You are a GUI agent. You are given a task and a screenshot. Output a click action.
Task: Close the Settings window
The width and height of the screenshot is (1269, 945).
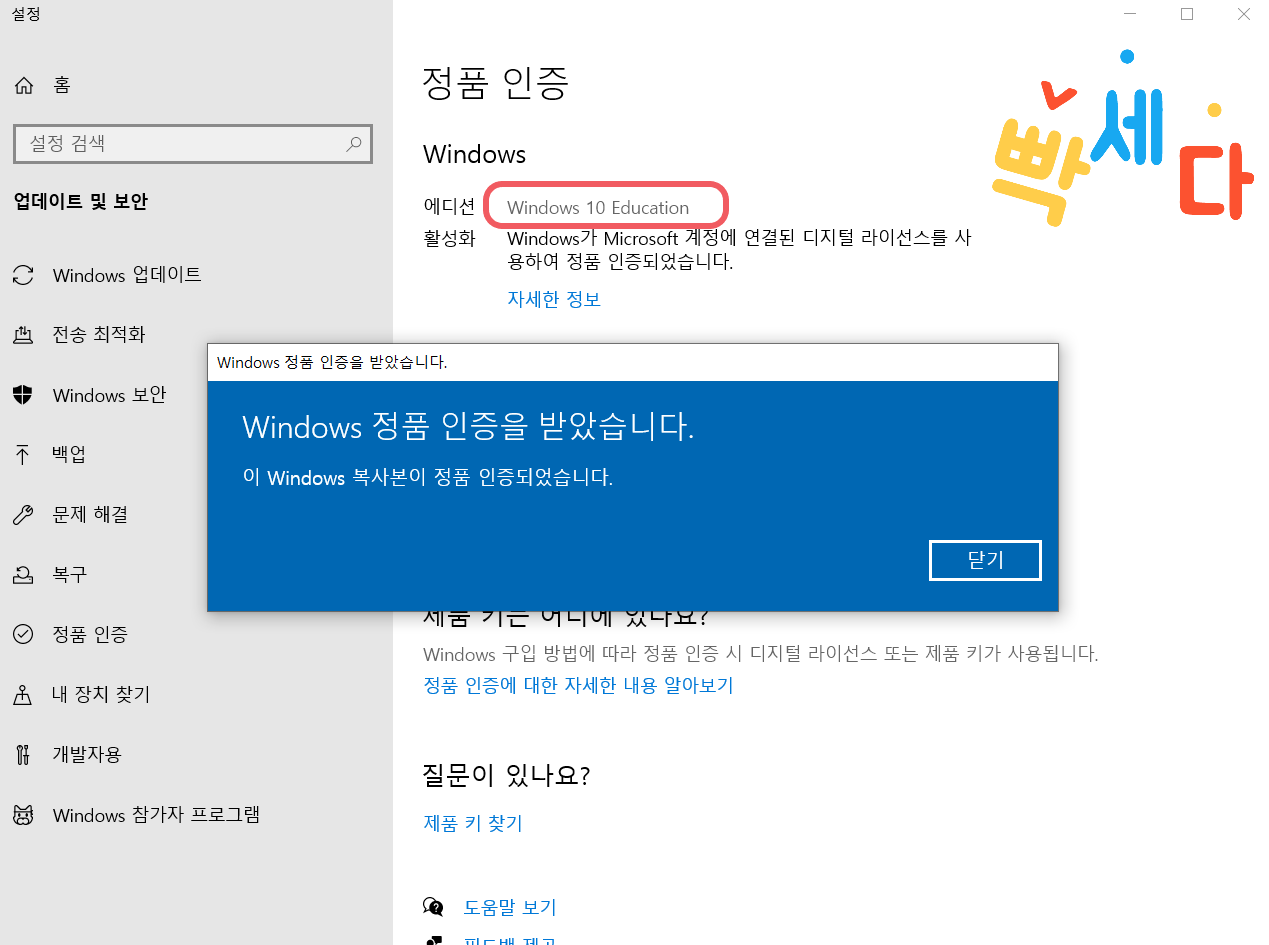coord(1243,14)
